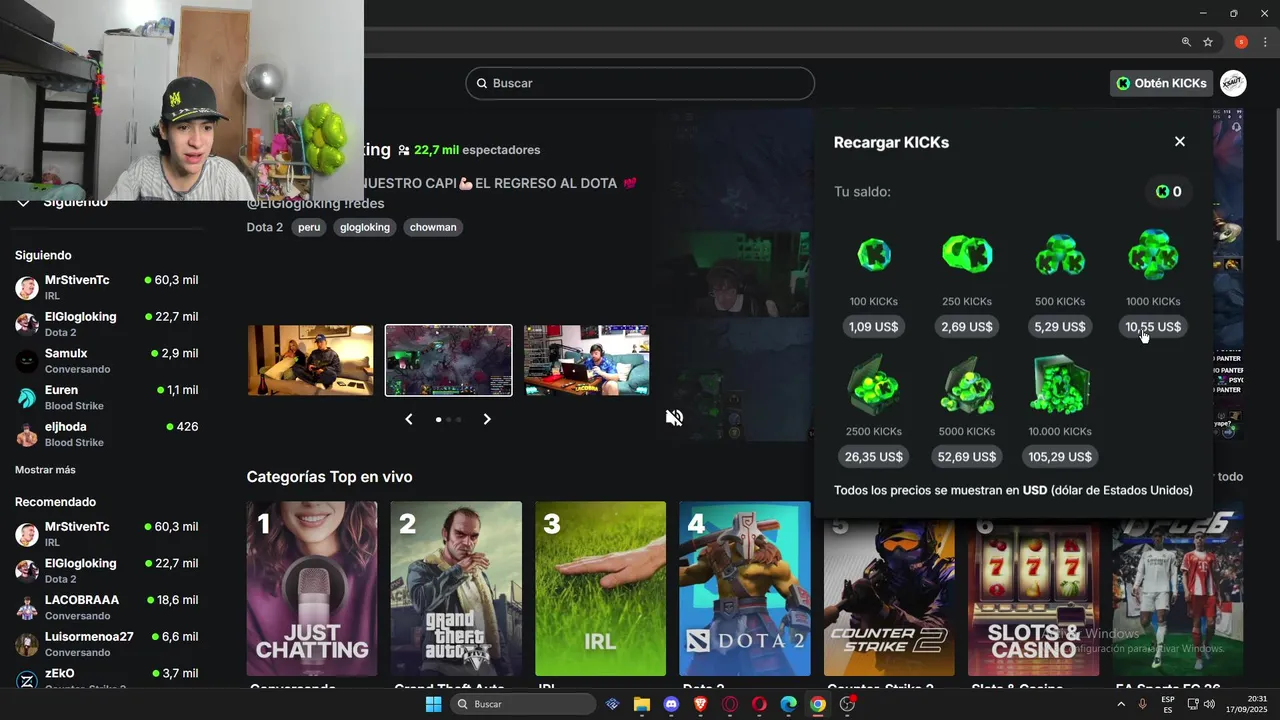Image resolution: width=1280 pixels, height=720 pixels.
Task: Open MrStivenTc in Siguiendo list
Action: pos(107,288)
